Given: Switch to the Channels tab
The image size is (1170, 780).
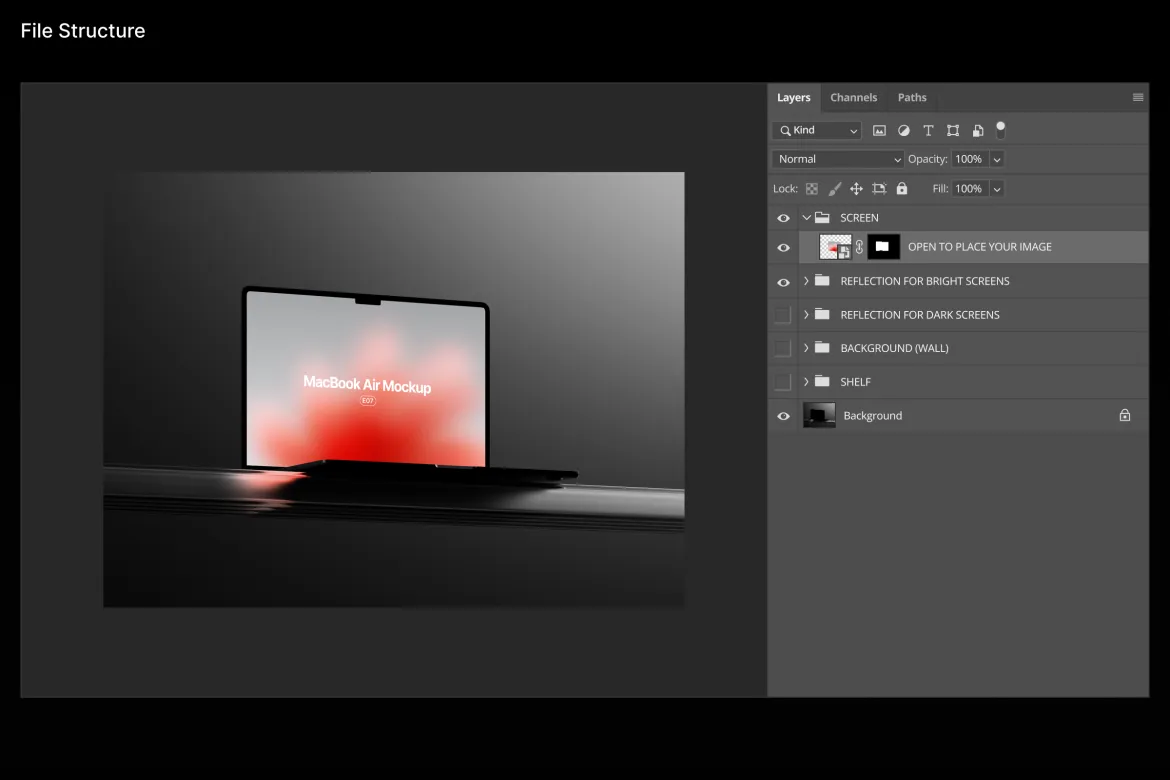Looking at the screenshot, I should (x=854, y=98).
